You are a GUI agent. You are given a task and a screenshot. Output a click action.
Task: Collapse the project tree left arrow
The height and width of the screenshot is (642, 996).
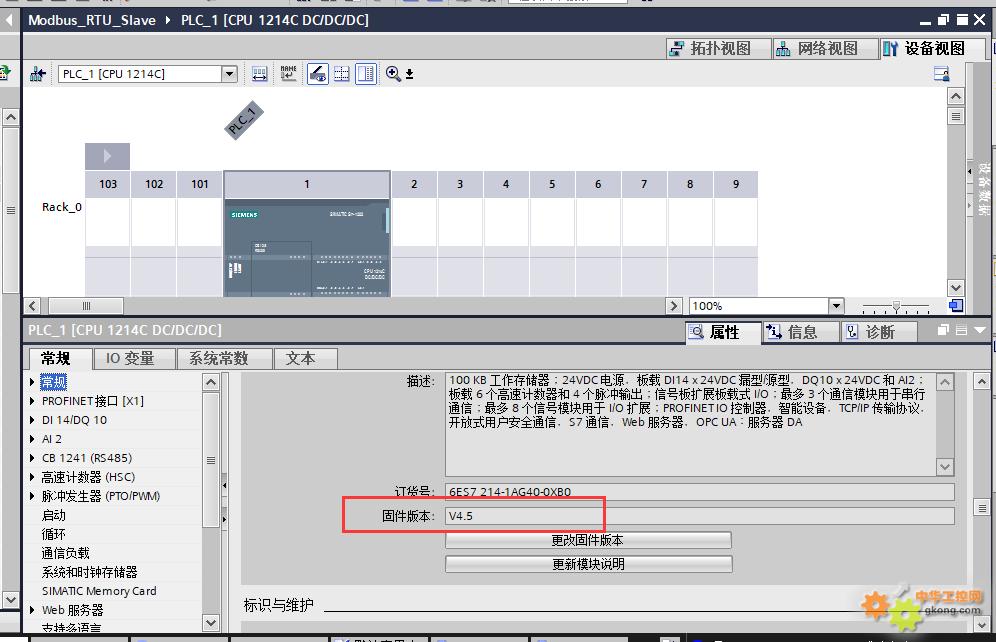(x=9, y=20)
